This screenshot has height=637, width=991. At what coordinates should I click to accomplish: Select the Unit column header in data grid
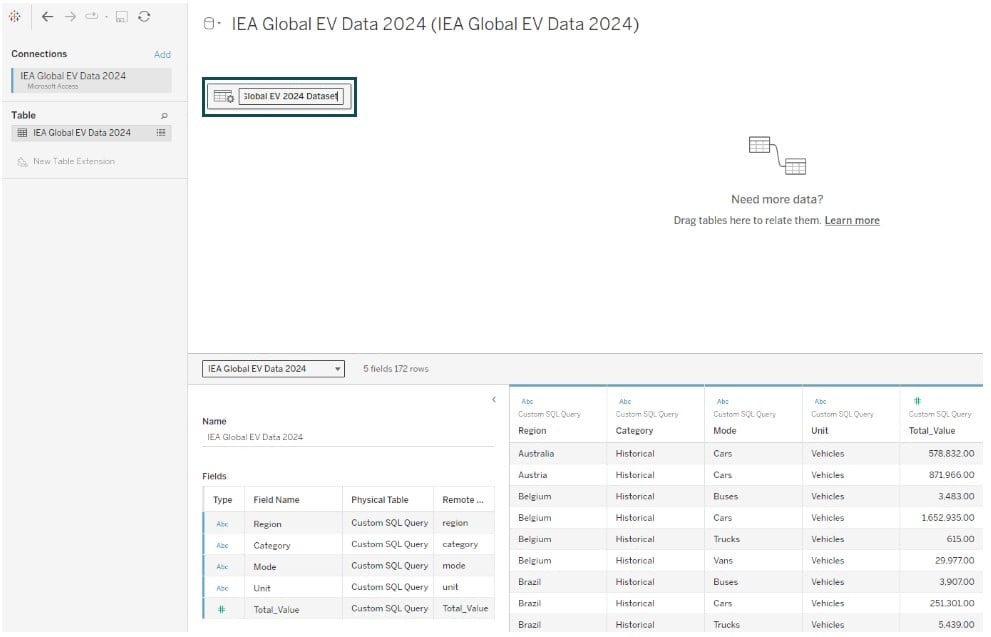tap(820, 431)
